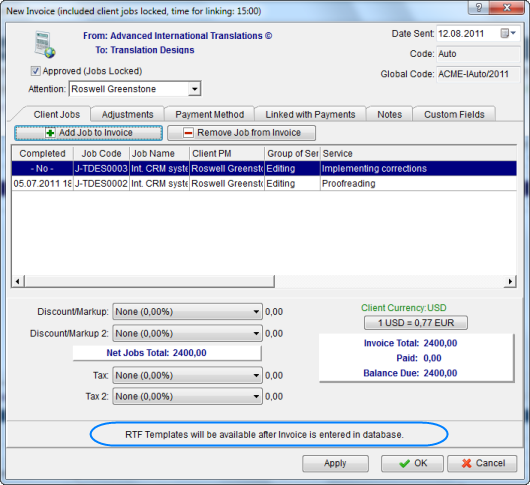Click the green checkmark OK button
This screenshot has height=485, width=530.
click(x=412, y=463)
